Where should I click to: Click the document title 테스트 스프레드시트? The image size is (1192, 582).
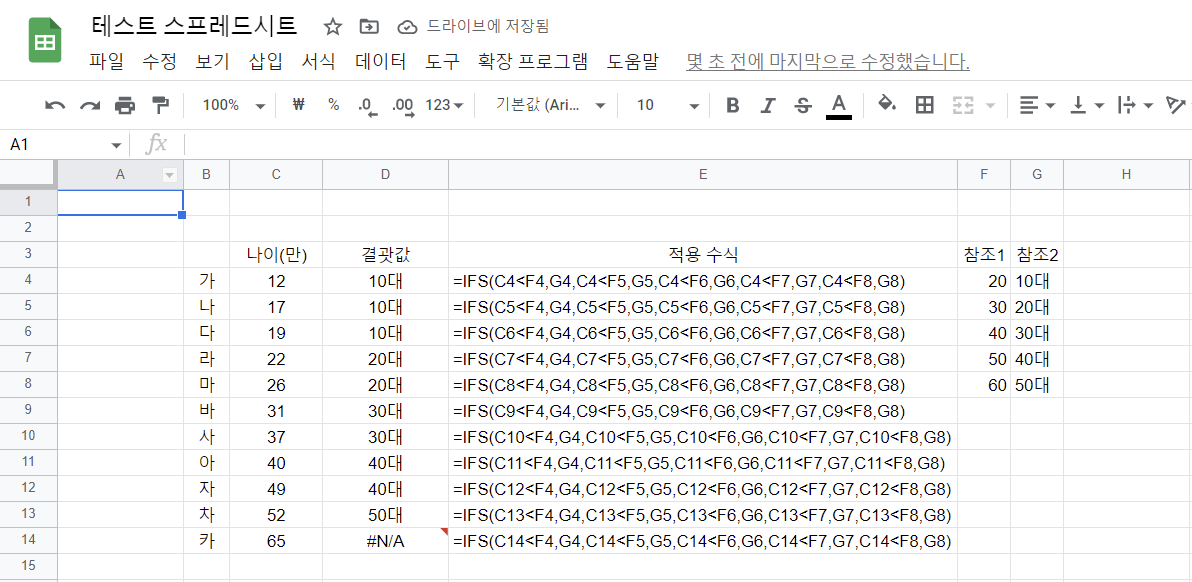pyautogui.click(x=194, y=27)
